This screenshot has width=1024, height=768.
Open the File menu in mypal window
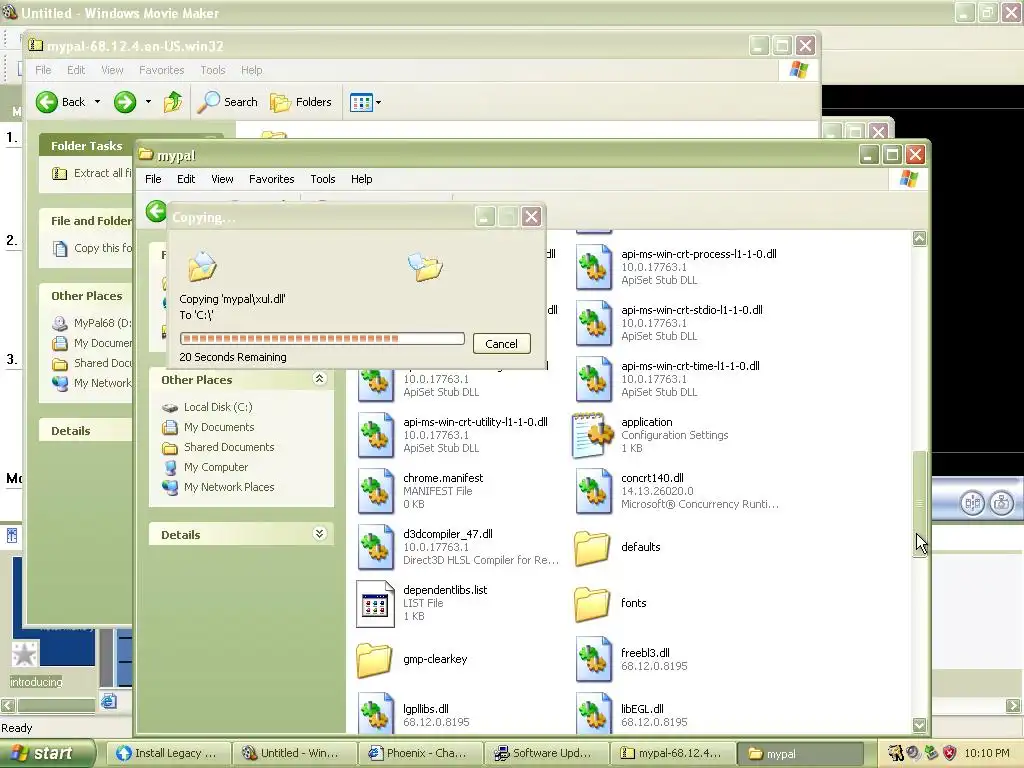[x=153, y=179]
